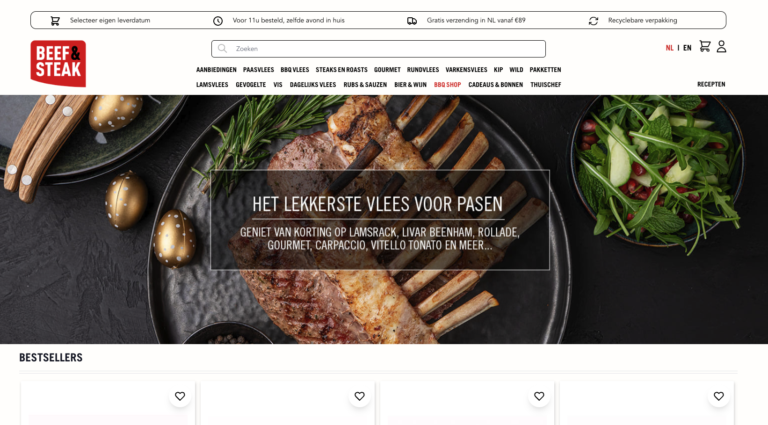Toggle heart on fourth bestseller card
This screenshot has width=768, height=425.
pos(719,396)
